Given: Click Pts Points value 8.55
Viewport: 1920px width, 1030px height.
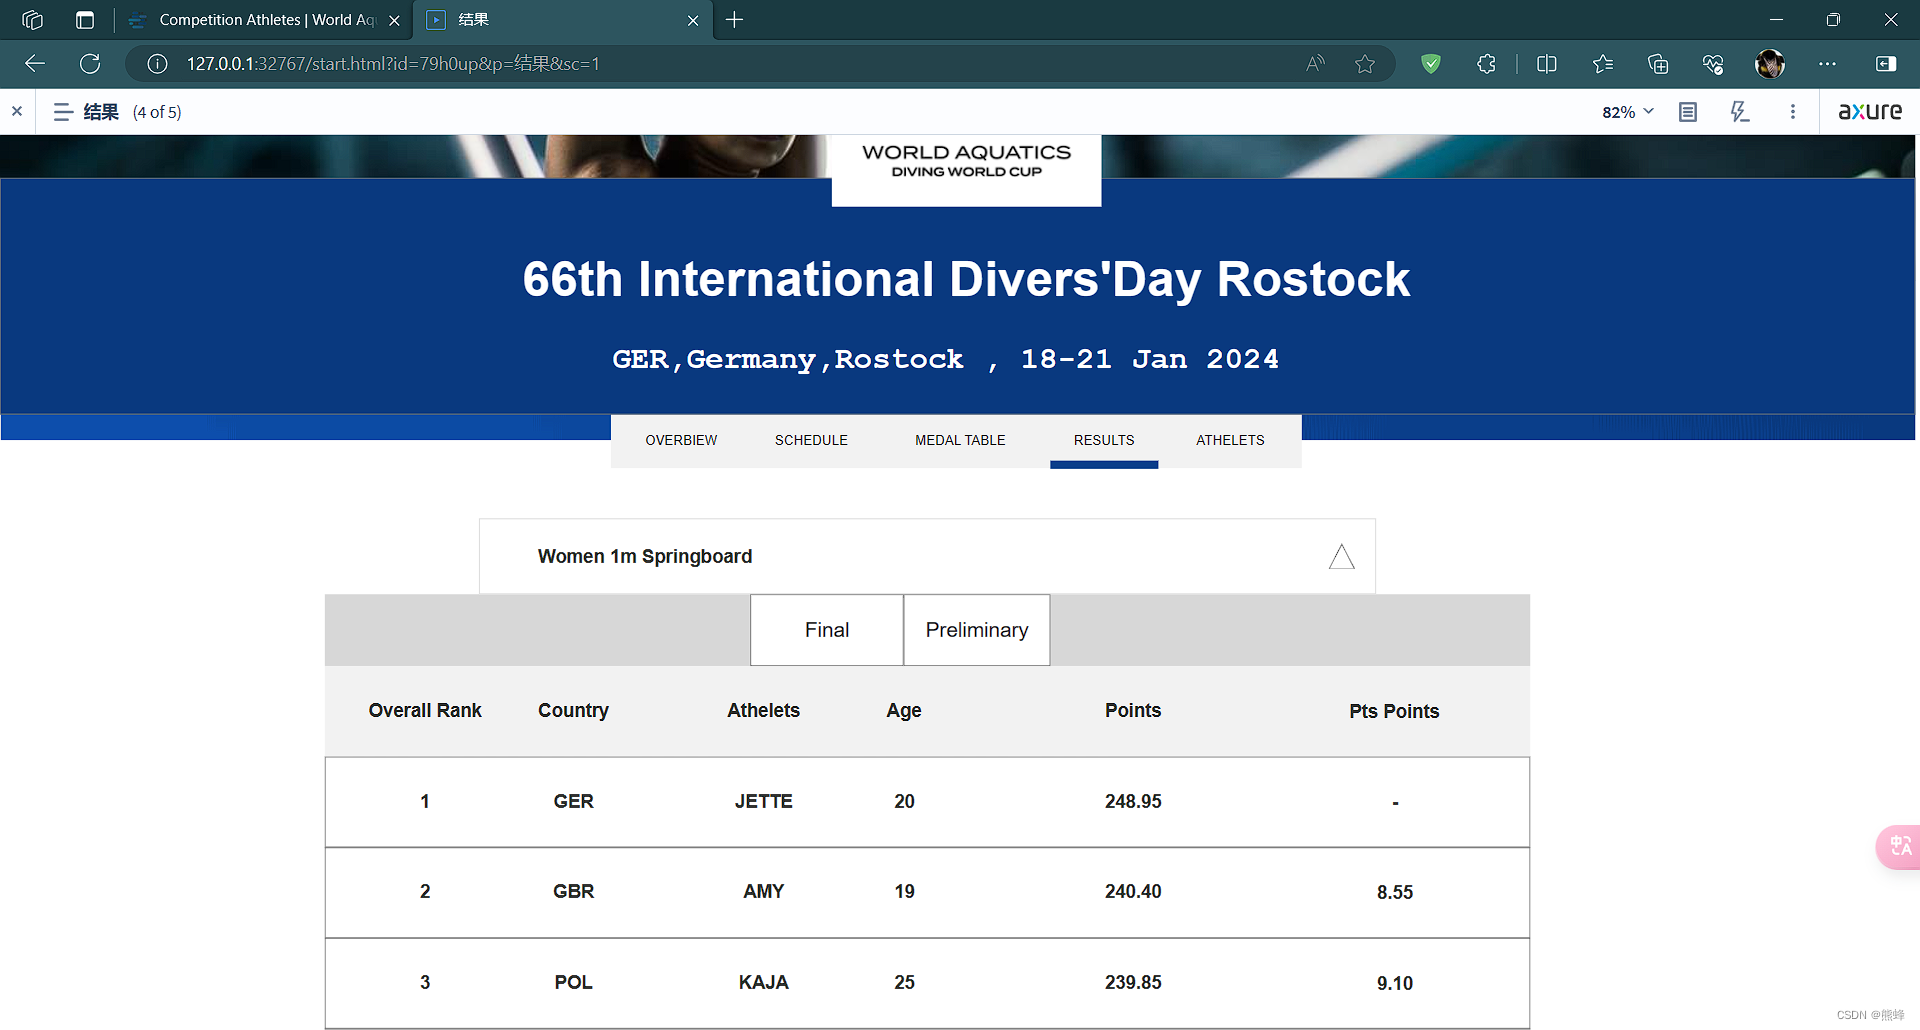Looking at the screenshot, I should pyautogui.click(x=1395, y=892).
